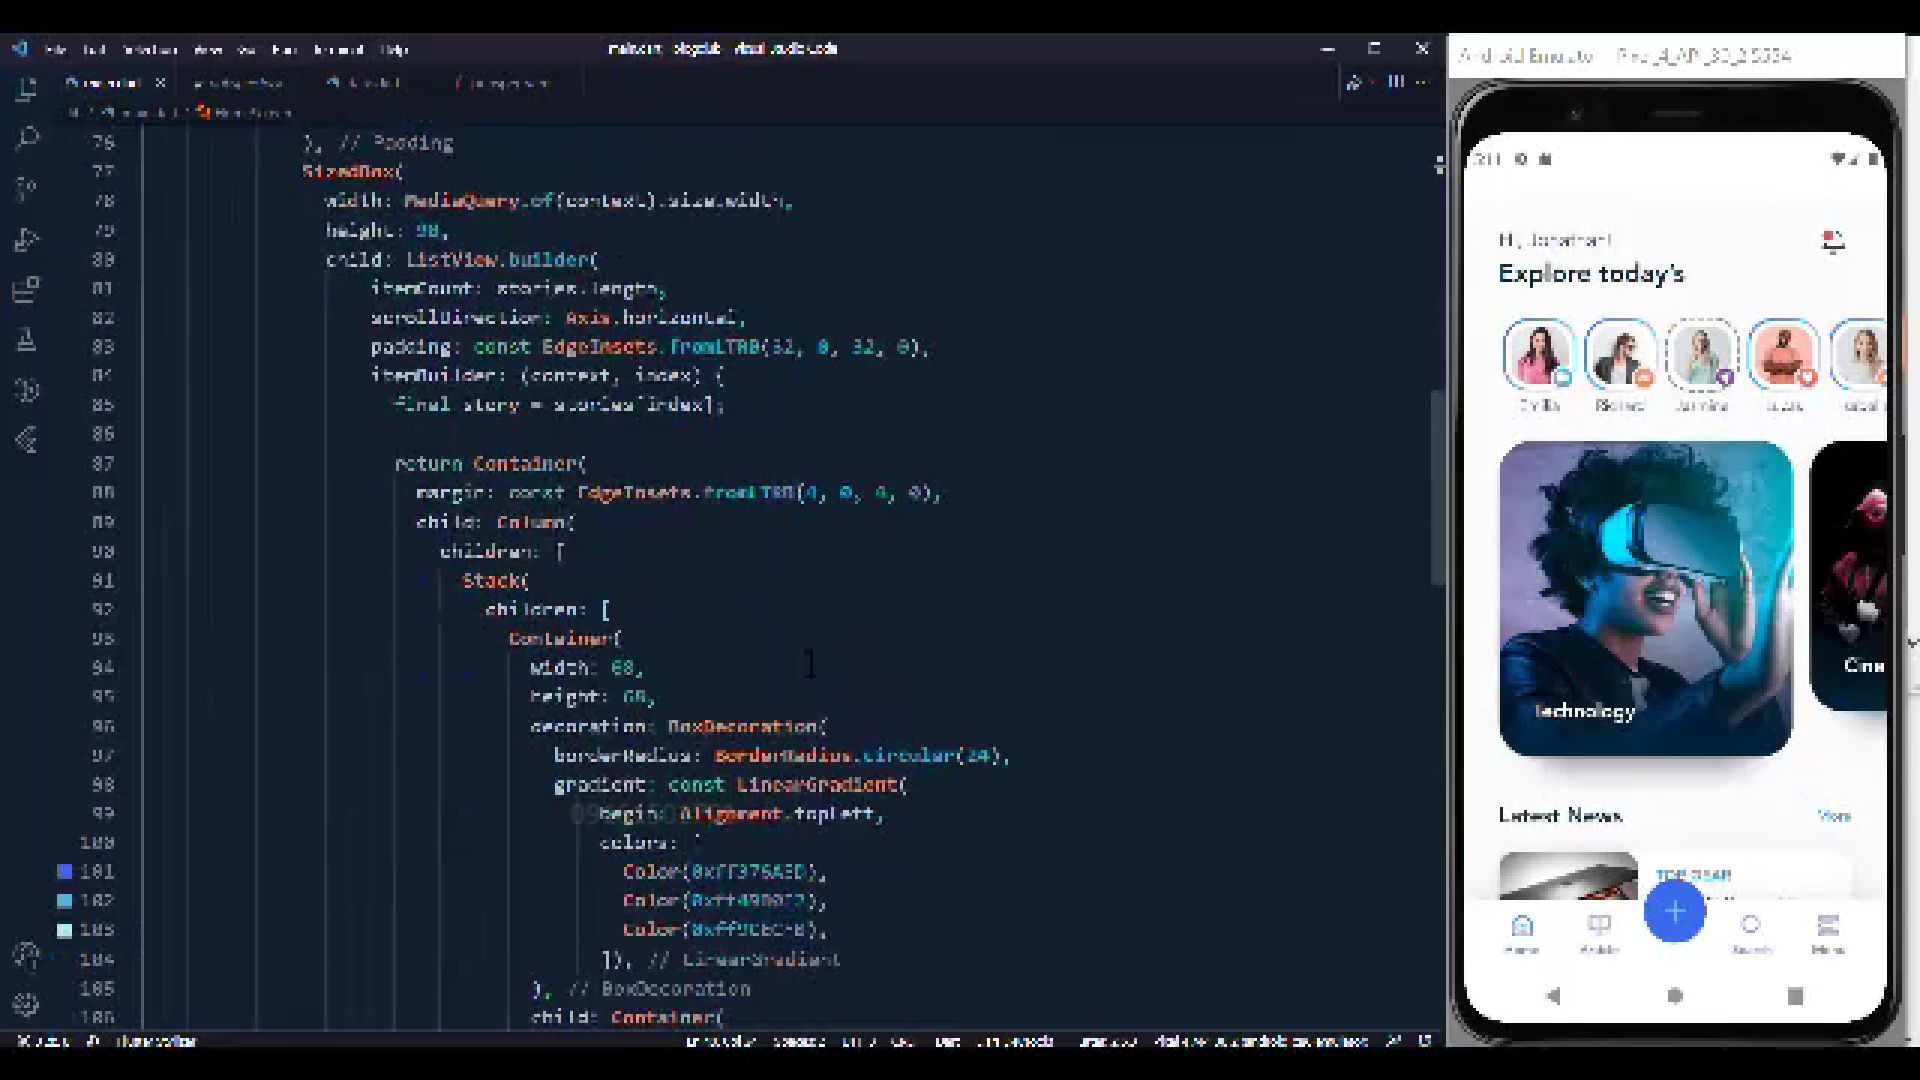Image resolution: width=1920 pixels, height=1080 pixels.
Task: Tap the Articles tab in bottom navigation
Action: click(x=1599, y=933)
